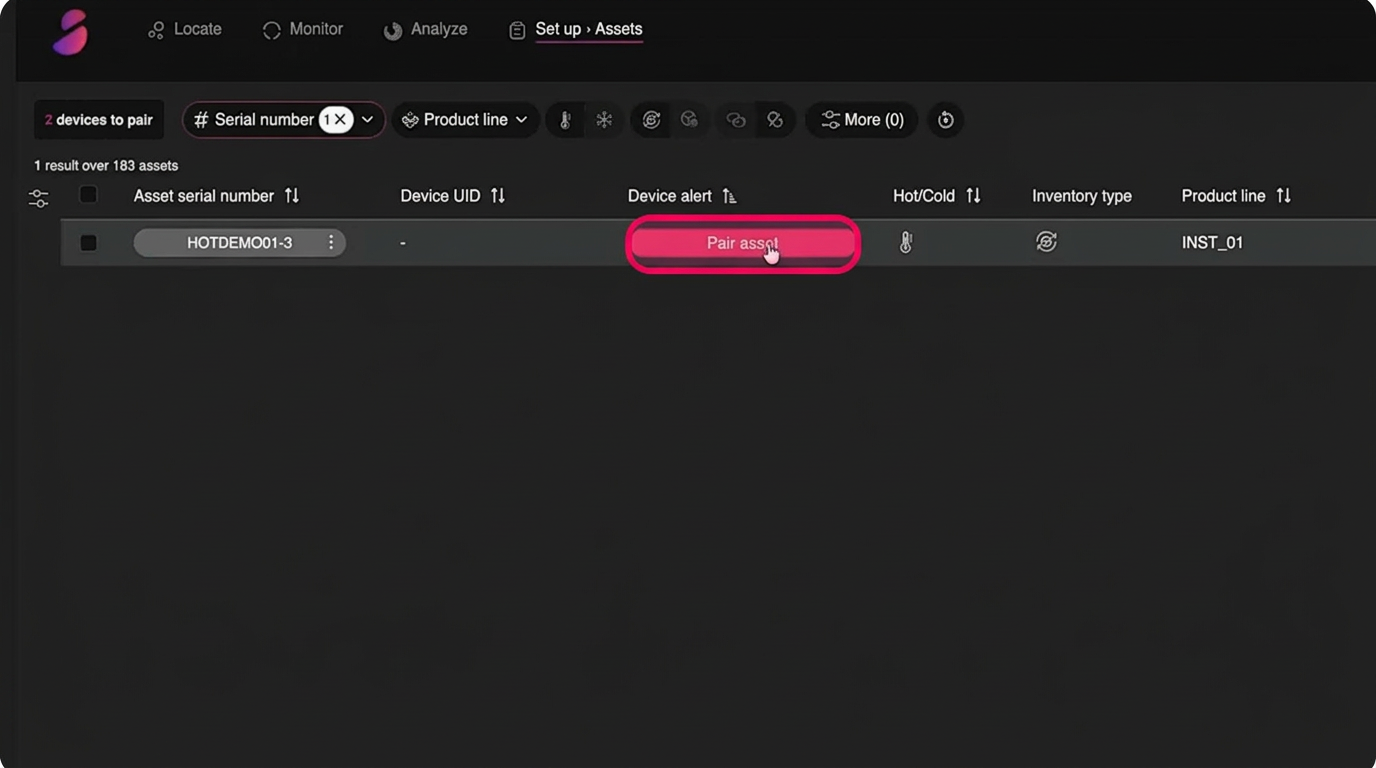Open the Product line filter dropdown

[x=465, y=120]
